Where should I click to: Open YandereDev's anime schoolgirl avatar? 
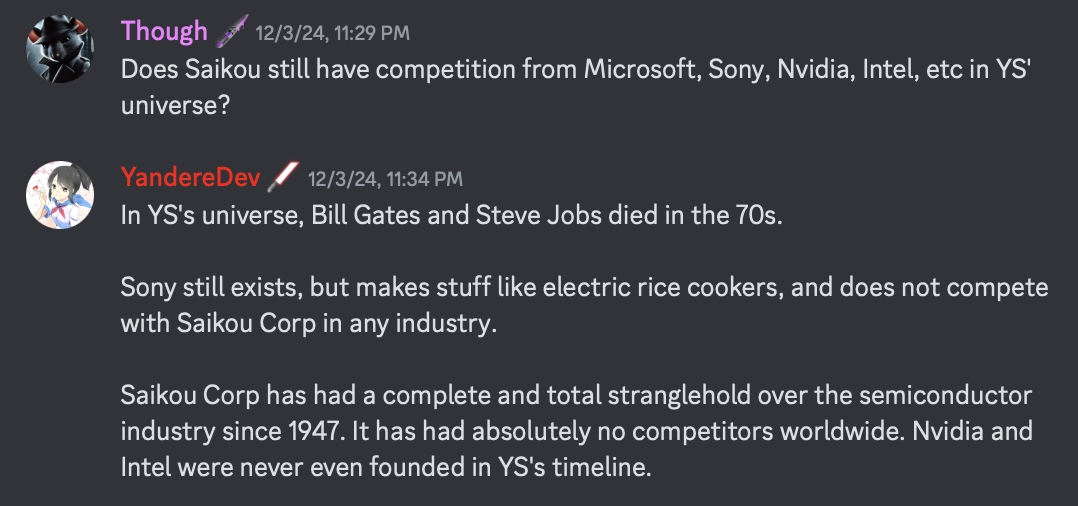[x=60, y=195]
